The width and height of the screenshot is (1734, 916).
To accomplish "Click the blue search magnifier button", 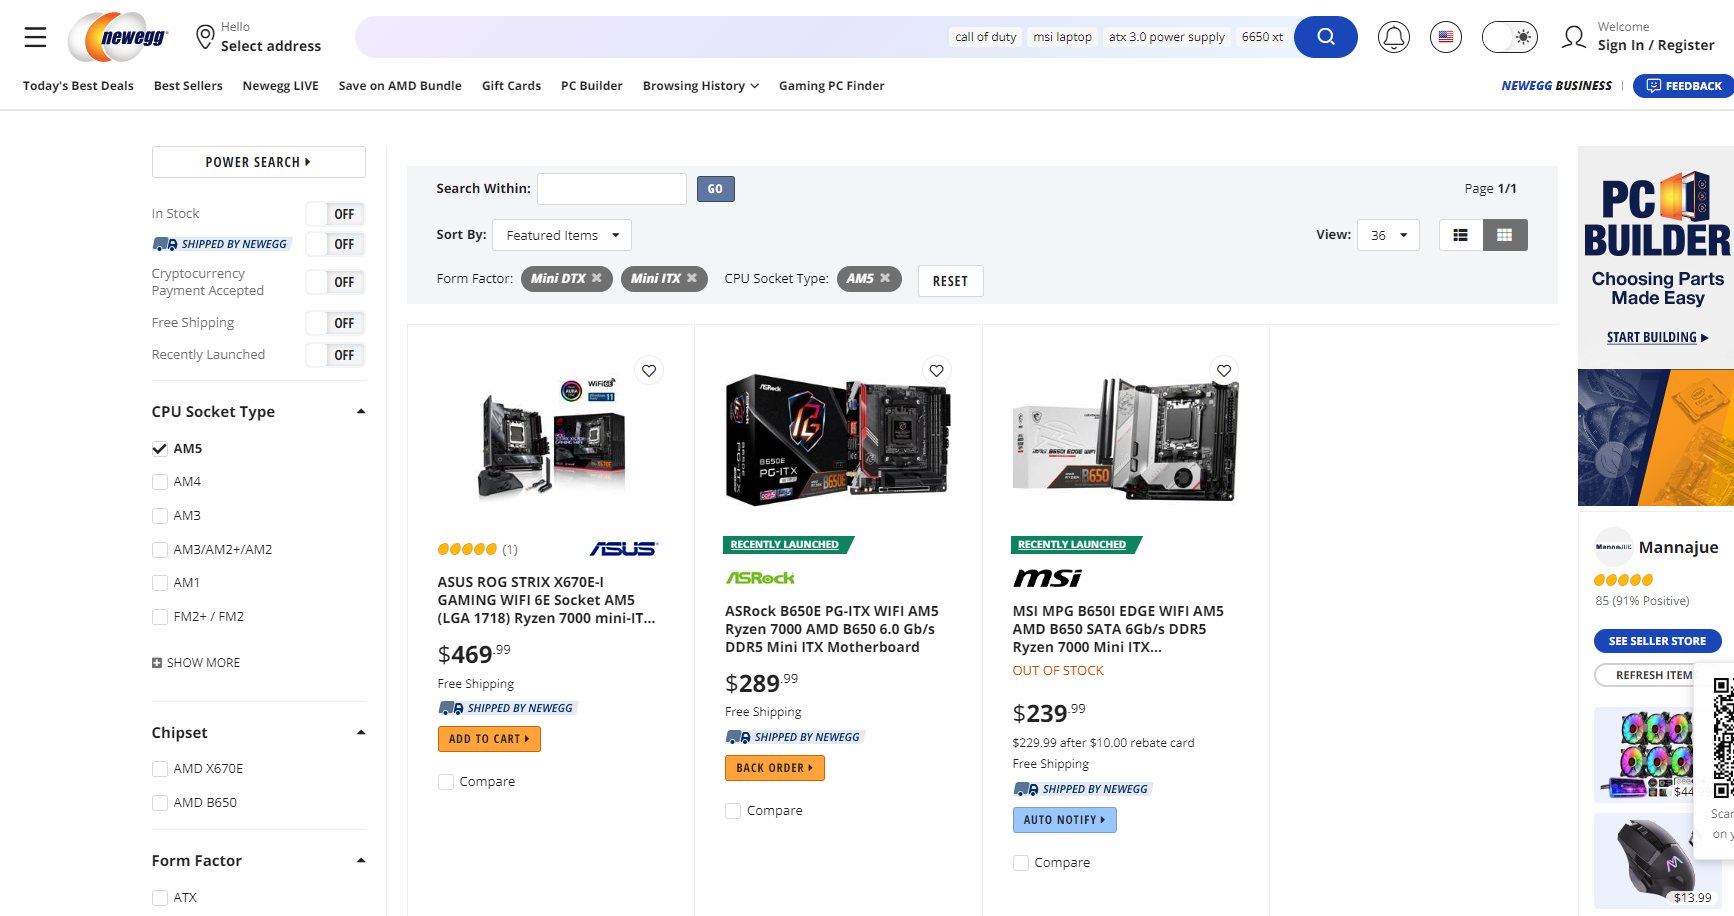I will pyautogui.click(x=1325, y=37).
